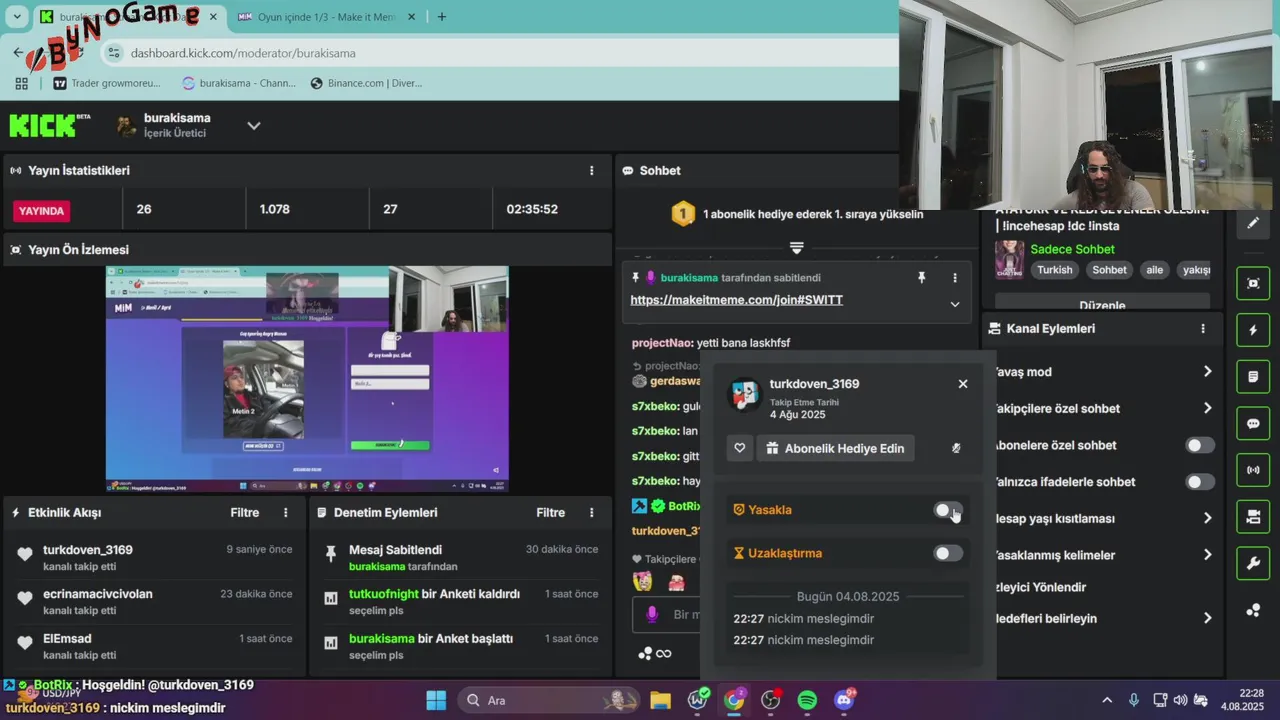Click the wrench tools sidebar icon
The width and height of the screenshot is (1280, 720).
[1253, 564]
